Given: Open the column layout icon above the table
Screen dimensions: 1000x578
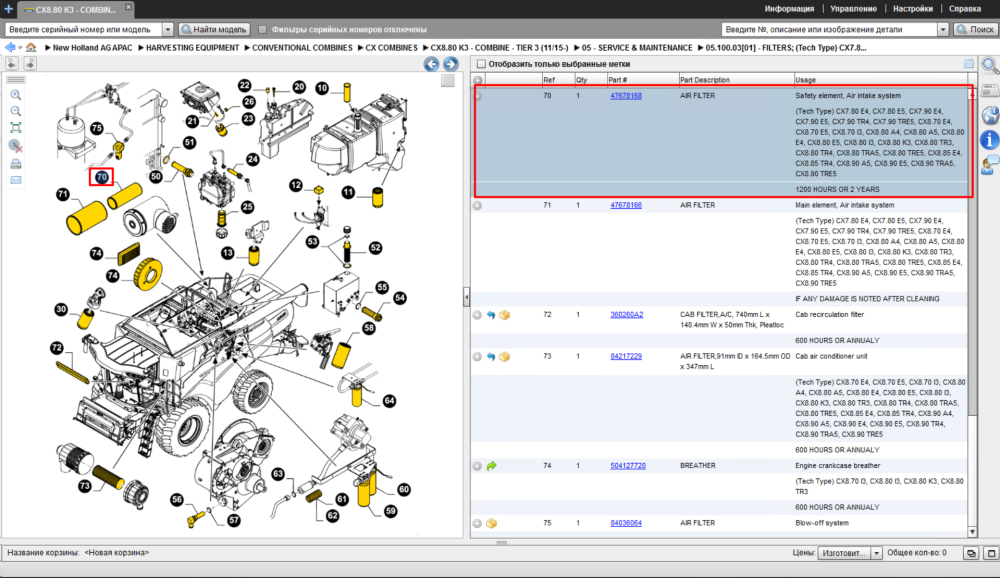Looking at the screenshot, I should [x=969, y=64].
